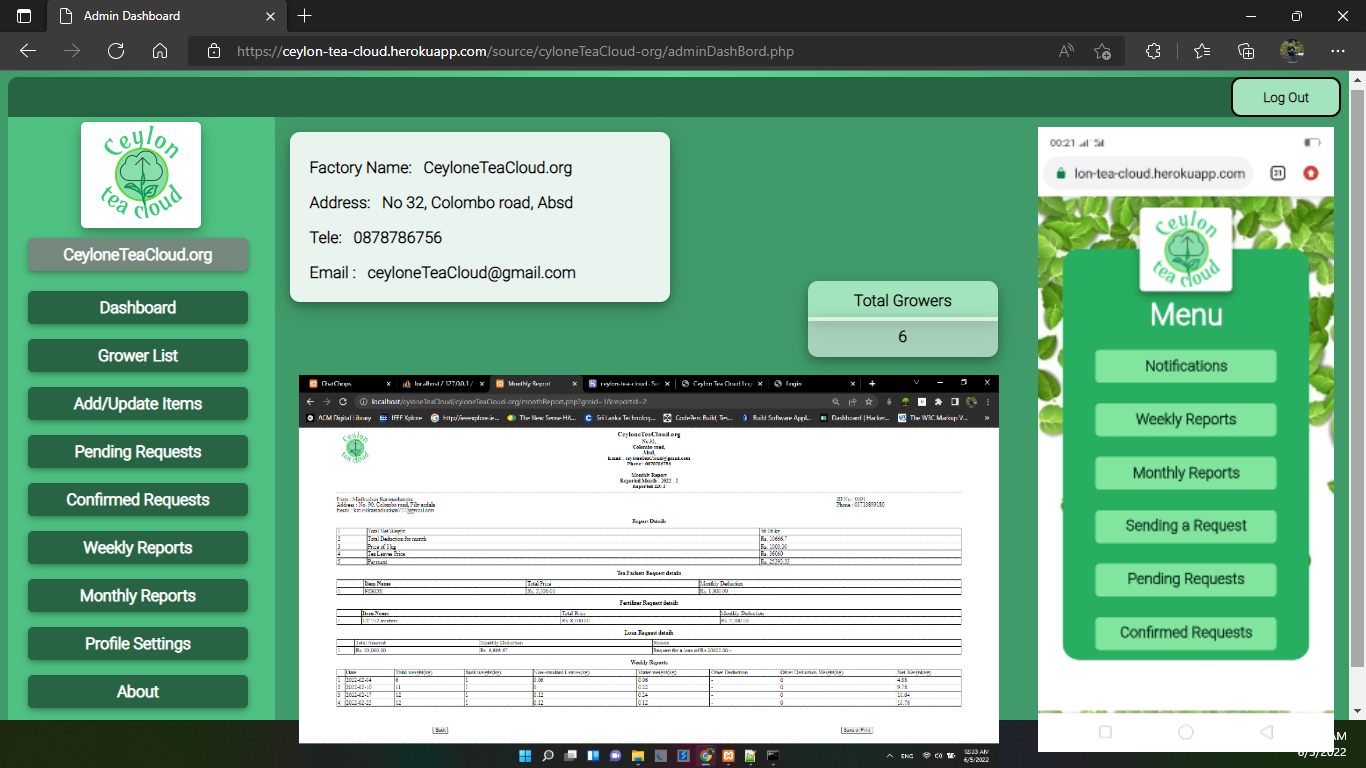Click the Total Growers card
1366x768 pixels.
tap(903, 319)
